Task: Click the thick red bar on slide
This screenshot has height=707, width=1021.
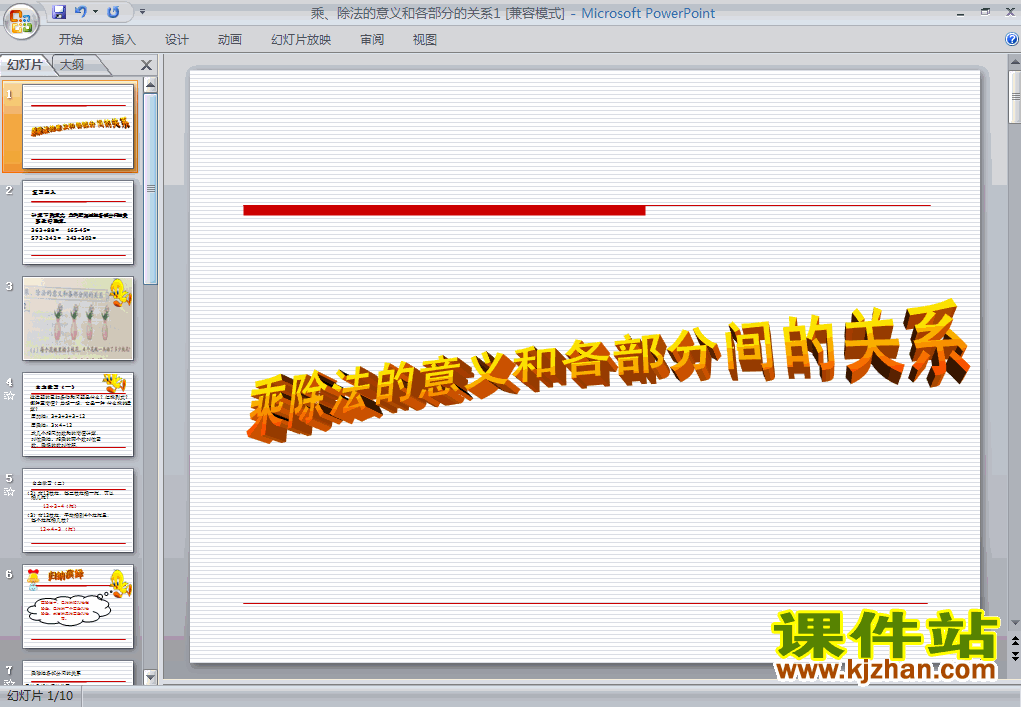Action: (x=444, y=210)
